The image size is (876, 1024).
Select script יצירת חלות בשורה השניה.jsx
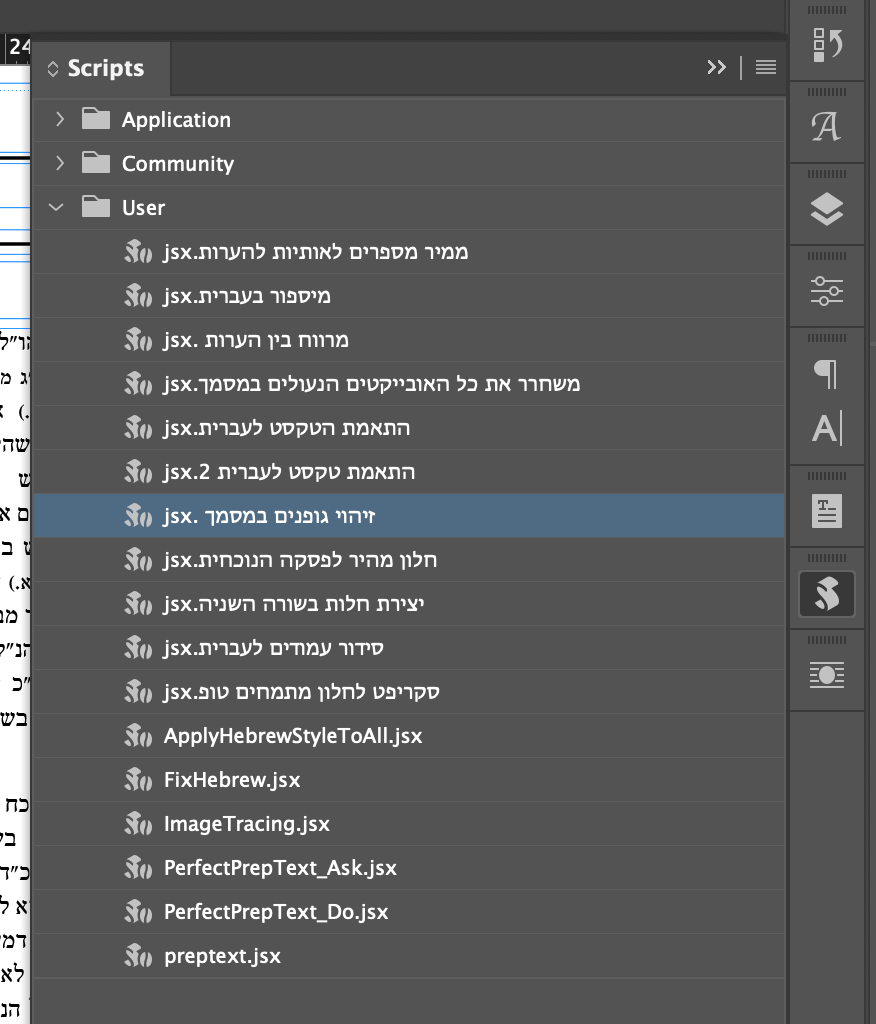pyautogui.click(x=409, y=603)
